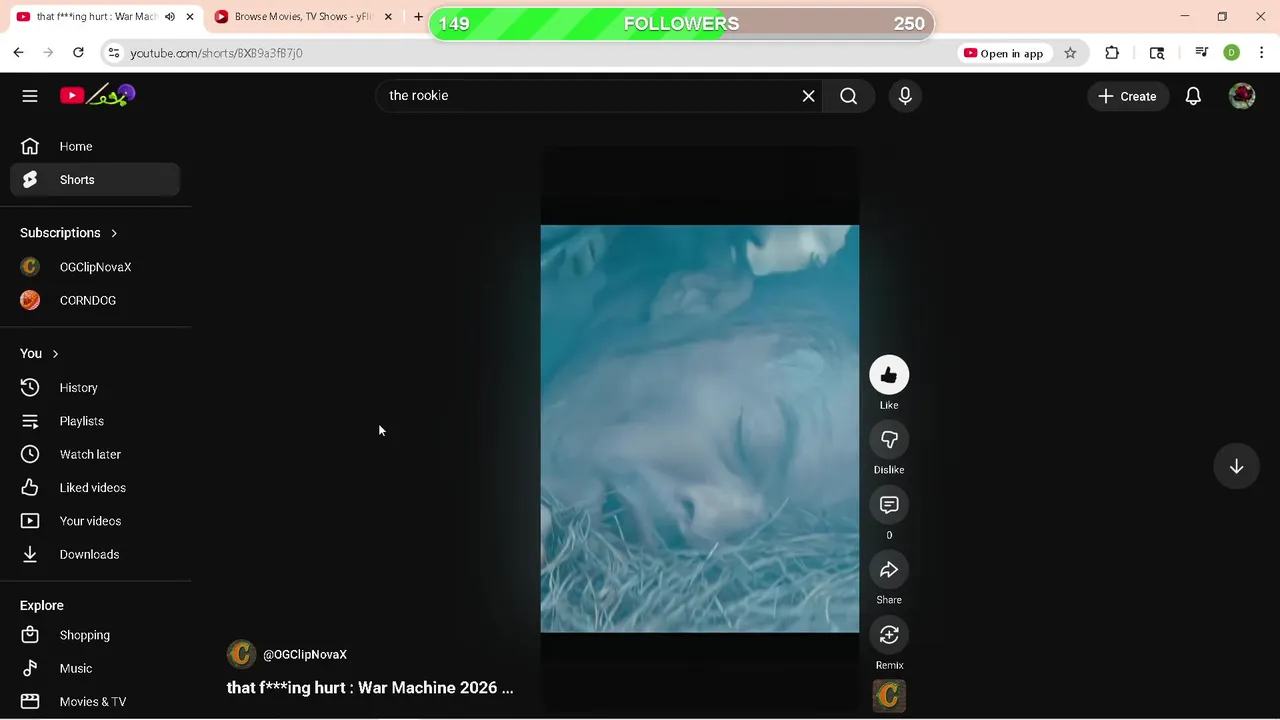
Task: Open the account avatar menu
Action: click(x=1242, y=96)
